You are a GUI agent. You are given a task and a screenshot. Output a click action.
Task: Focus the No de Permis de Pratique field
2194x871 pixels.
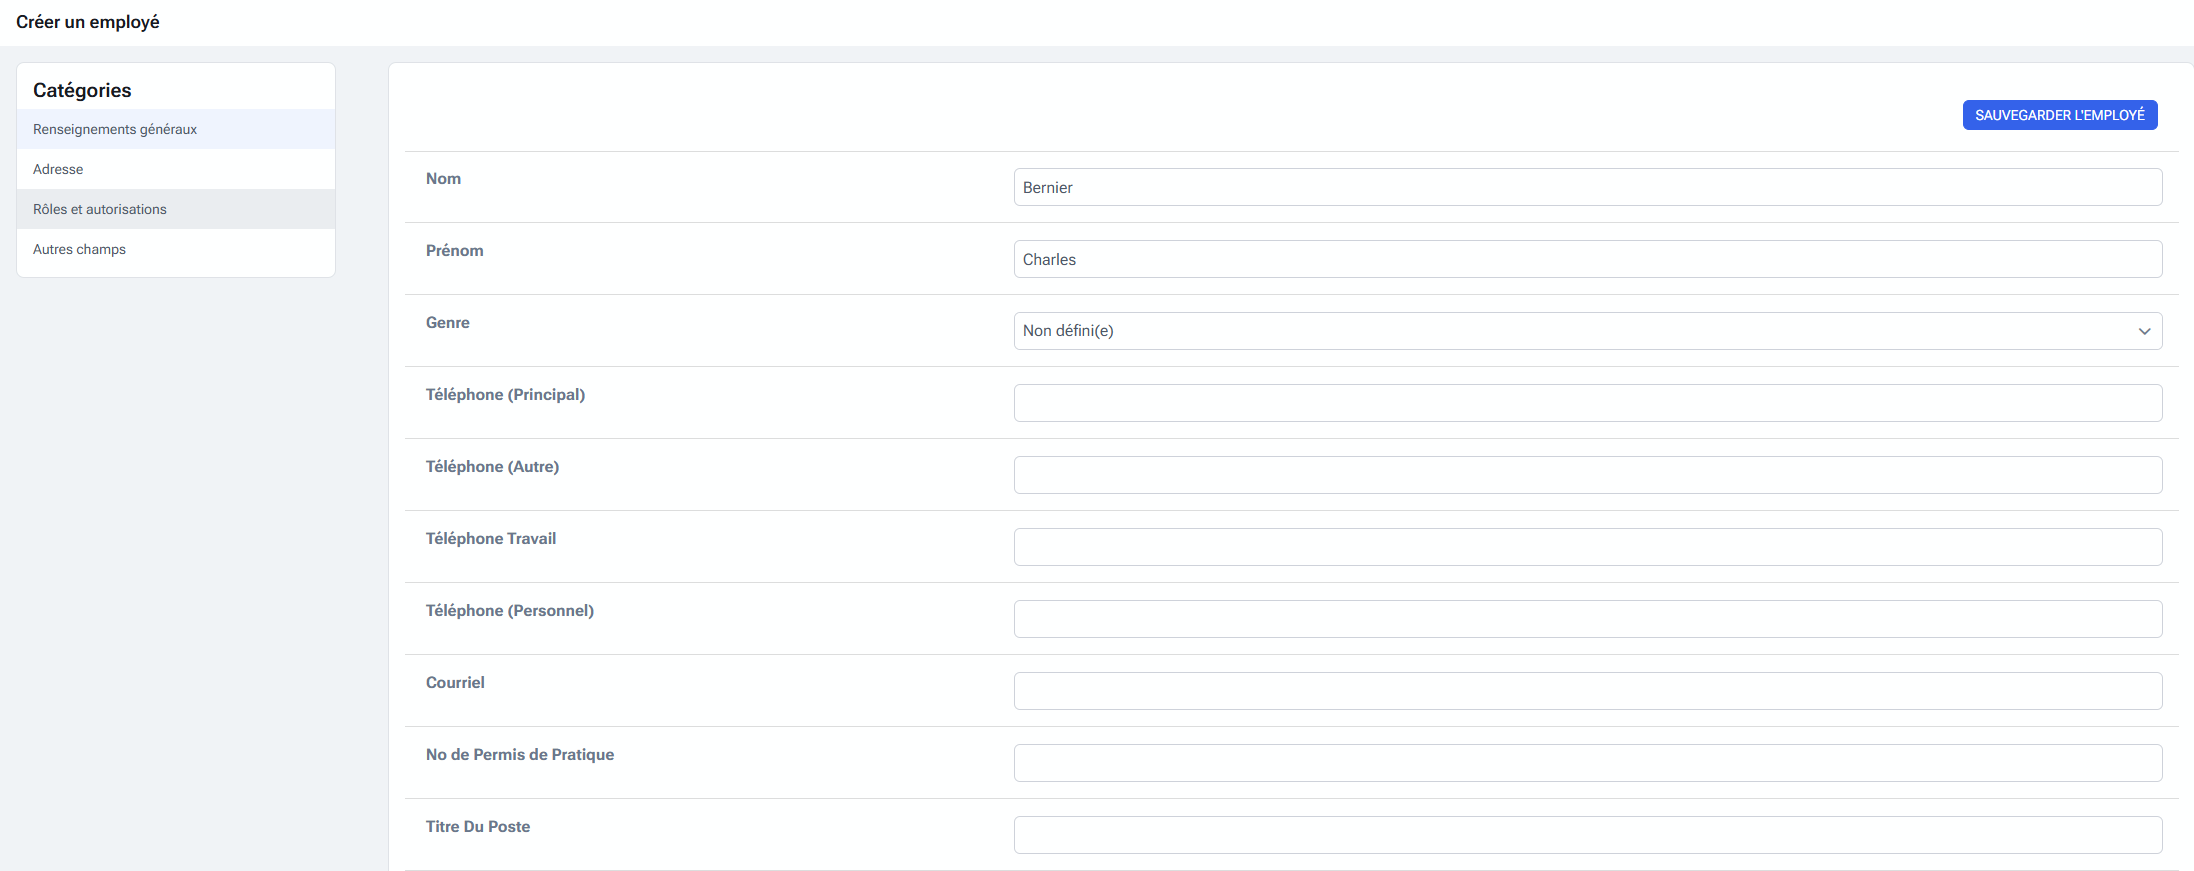pyautogui.click(x=1587, y=763)
